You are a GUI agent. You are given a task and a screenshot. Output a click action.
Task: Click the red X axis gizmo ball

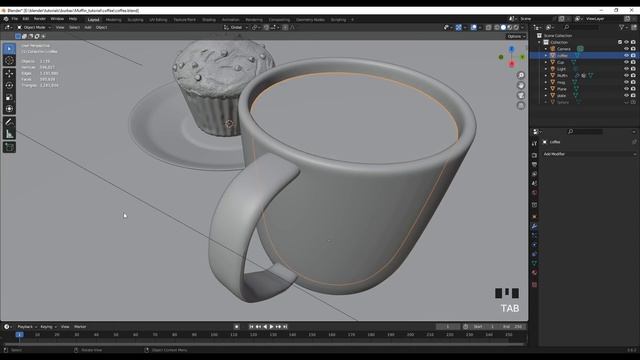(512, 64)
